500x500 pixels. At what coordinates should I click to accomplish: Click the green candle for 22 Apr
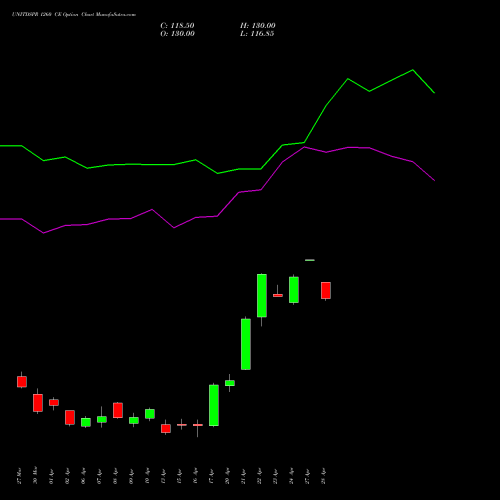(x=262, y=295)
